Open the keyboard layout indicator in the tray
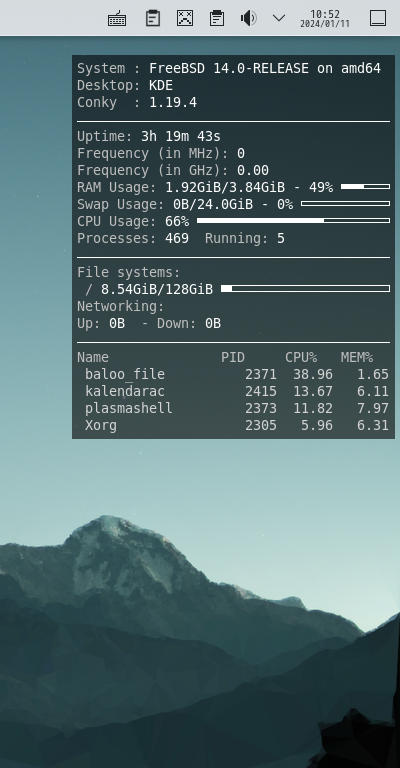Viewport: 400px width, 768px height. tap(117, 19)
